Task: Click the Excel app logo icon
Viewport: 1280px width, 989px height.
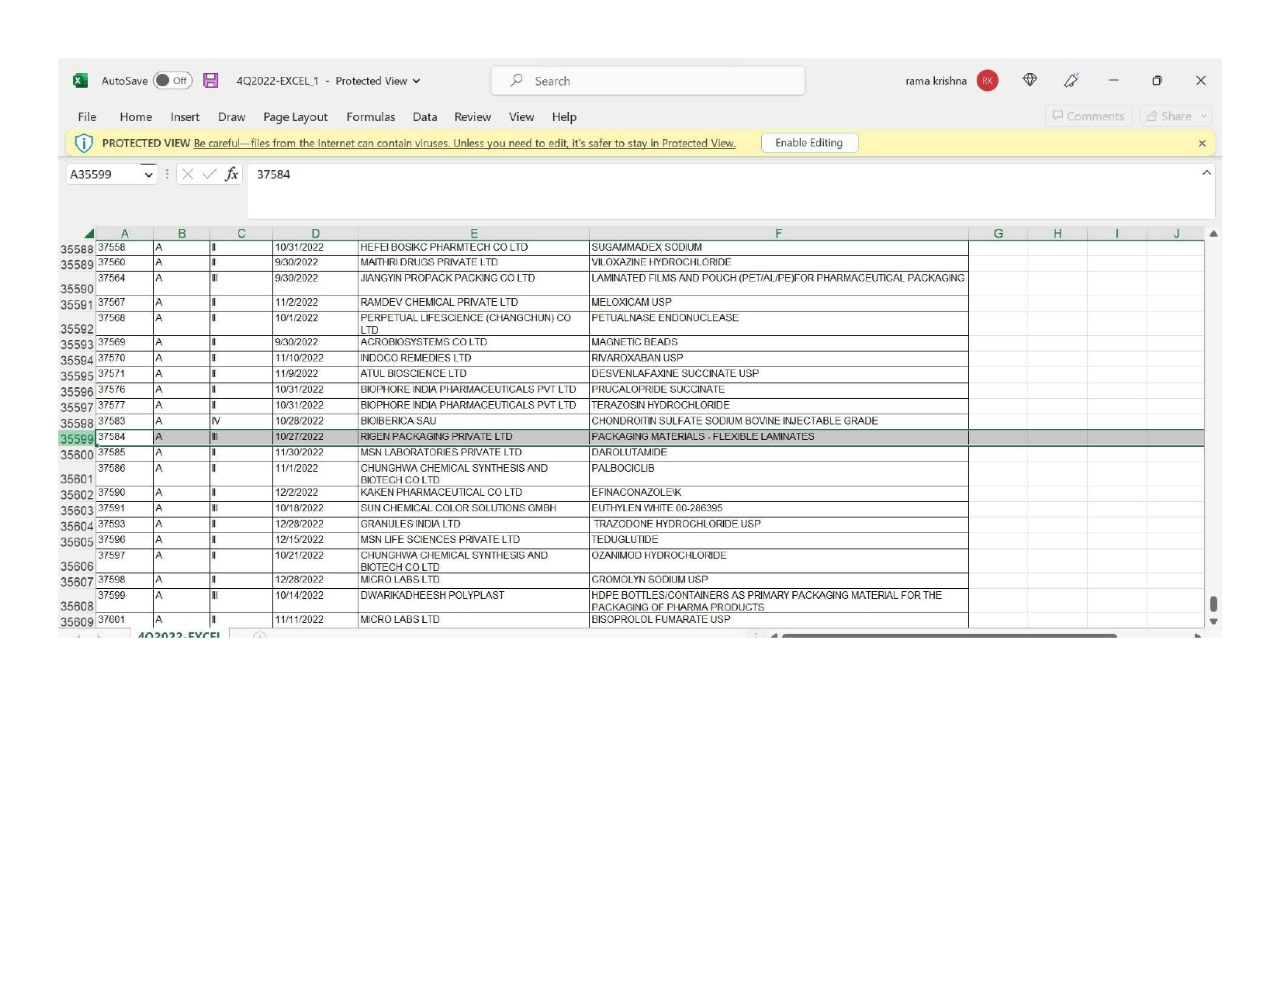Action: coord(80,81)
